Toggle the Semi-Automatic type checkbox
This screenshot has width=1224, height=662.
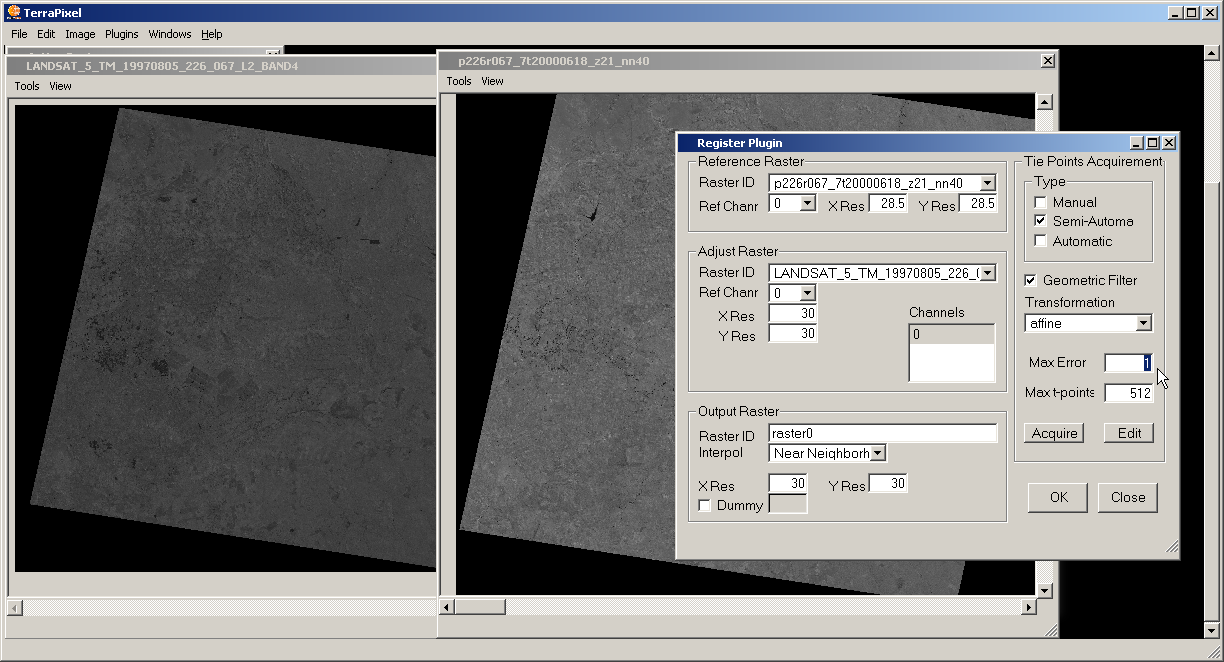pyautogui.click(x=1041, y=221)
